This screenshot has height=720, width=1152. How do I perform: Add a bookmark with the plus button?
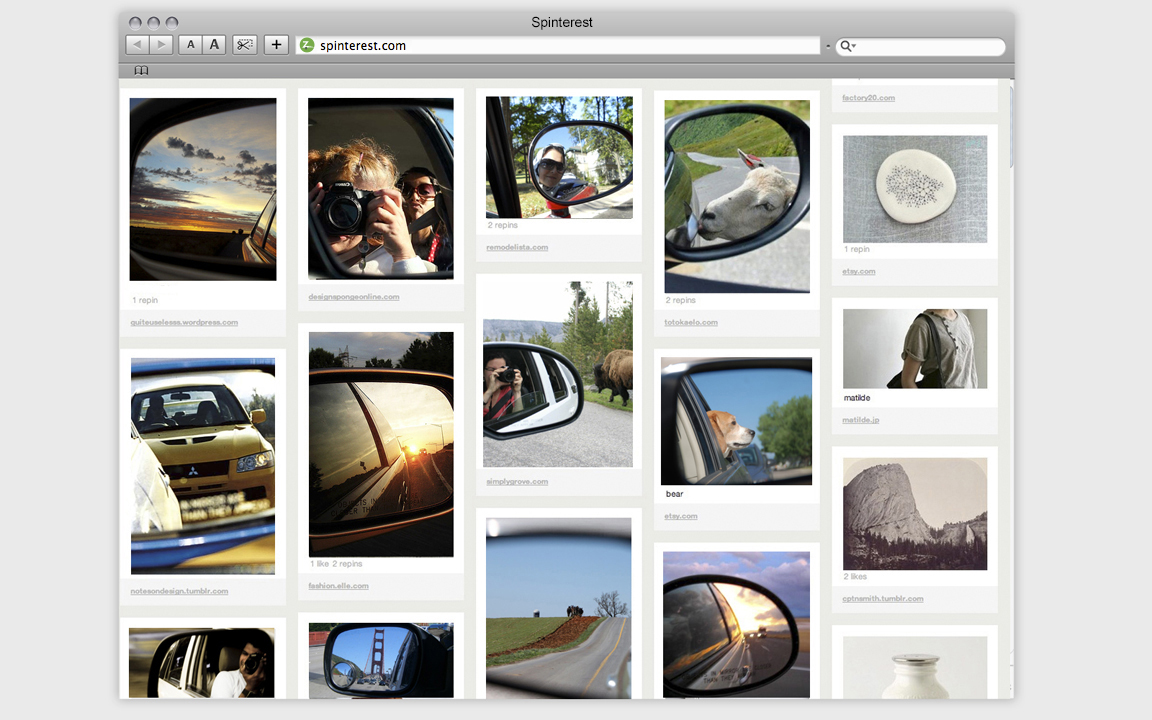click(276, 45)
